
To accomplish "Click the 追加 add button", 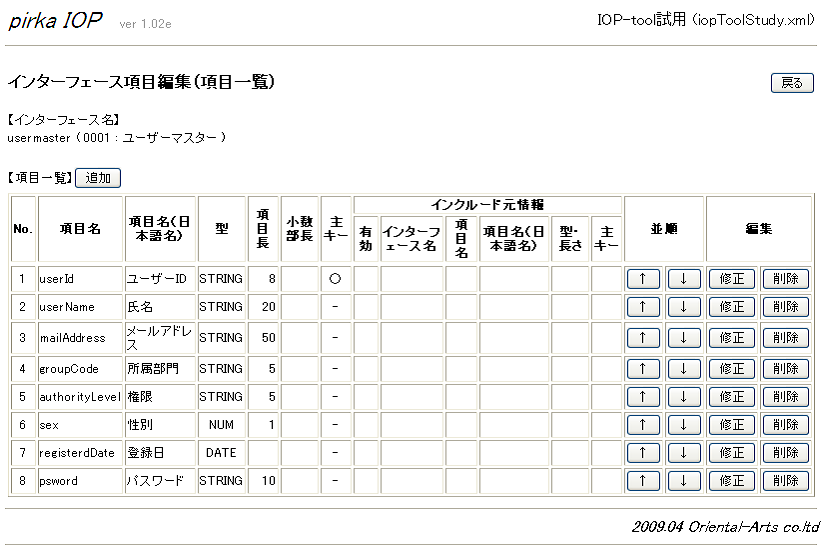I will 98,178.
